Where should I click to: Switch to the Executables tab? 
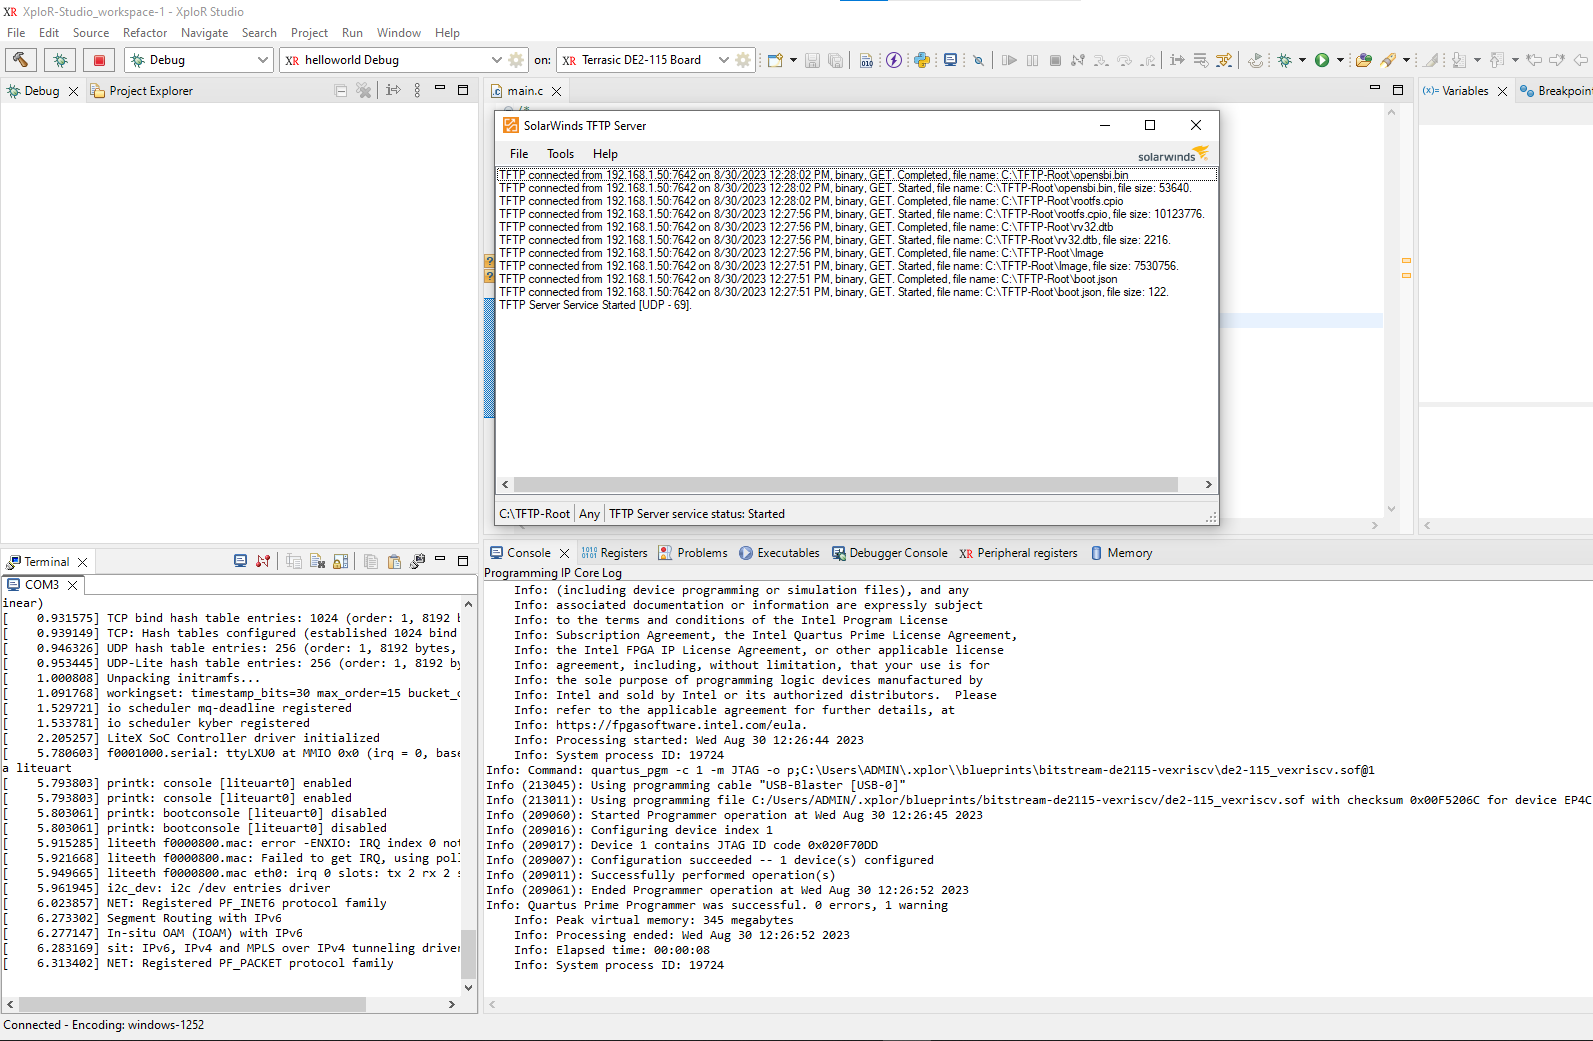coord(779,553)
